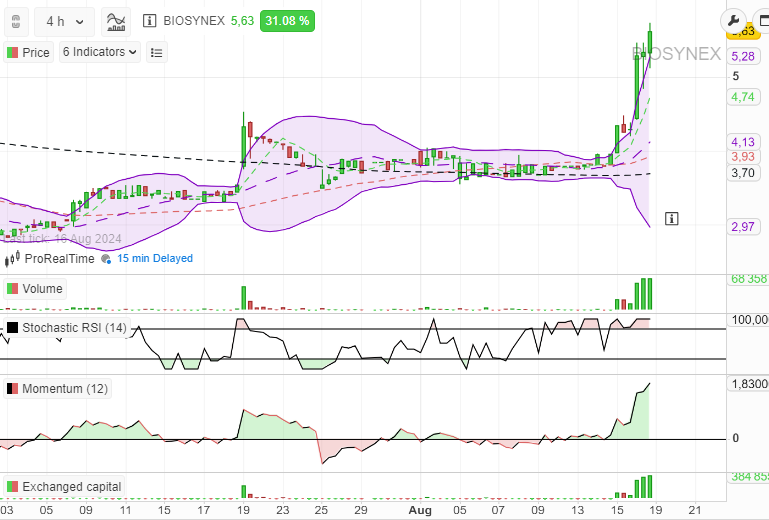Click the BIOSYNEX instrument name
The height and width of the screenshot is (520, 769).
(x=194, y=21)
